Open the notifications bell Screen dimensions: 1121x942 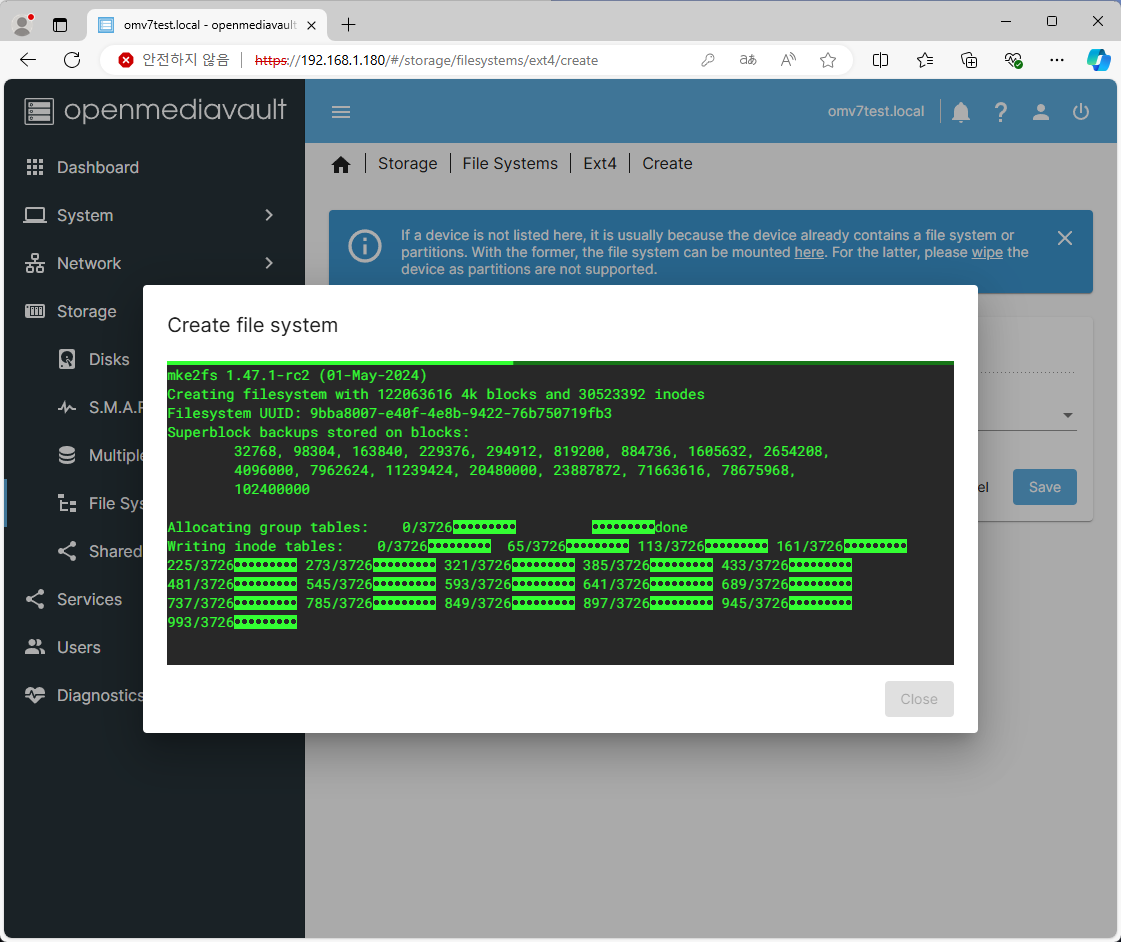[961, 112]
